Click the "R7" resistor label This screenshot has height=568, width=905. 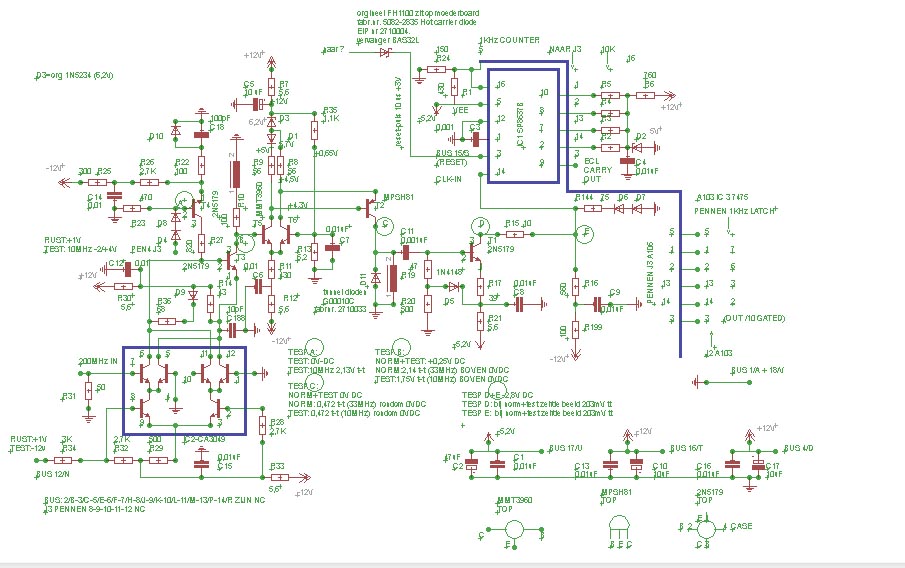click(x=283, y=84)
